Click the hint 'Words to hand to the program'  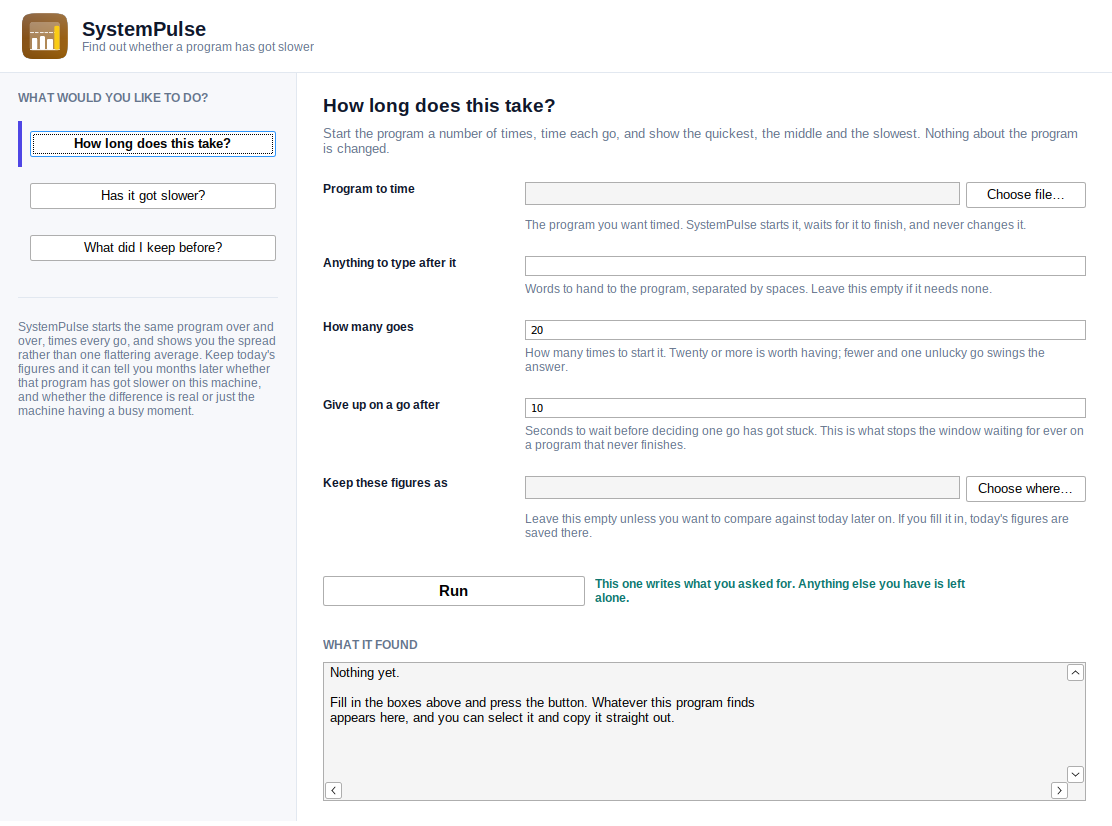tap(758, 289)
